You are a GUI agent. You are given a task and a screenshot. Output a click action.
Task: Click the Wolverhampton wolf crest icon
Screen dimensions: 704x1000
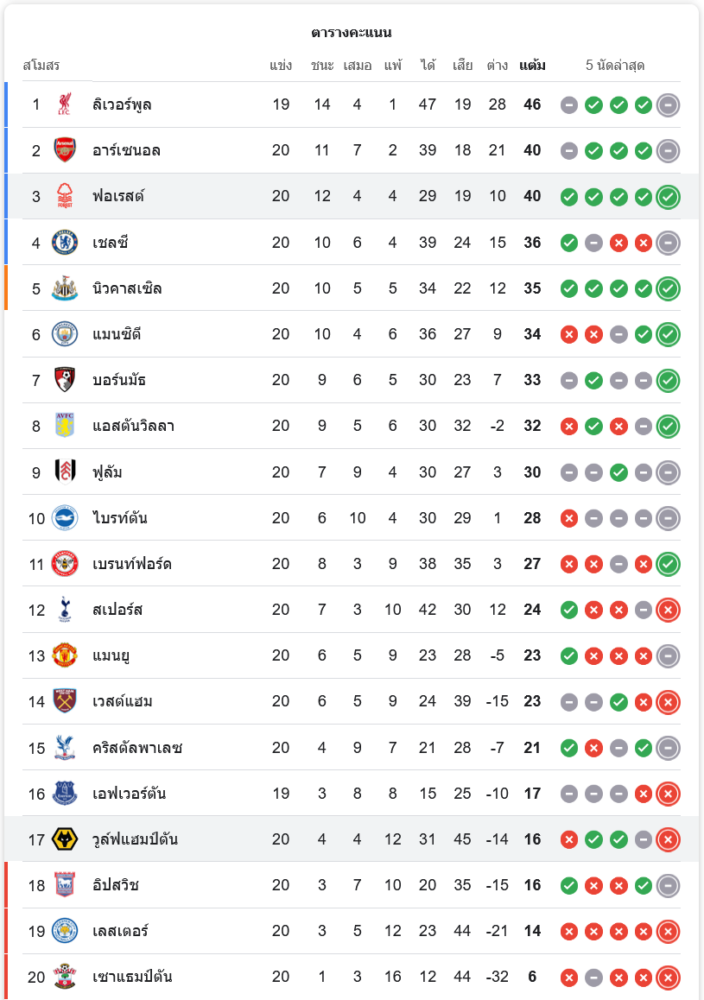point(65,840)
